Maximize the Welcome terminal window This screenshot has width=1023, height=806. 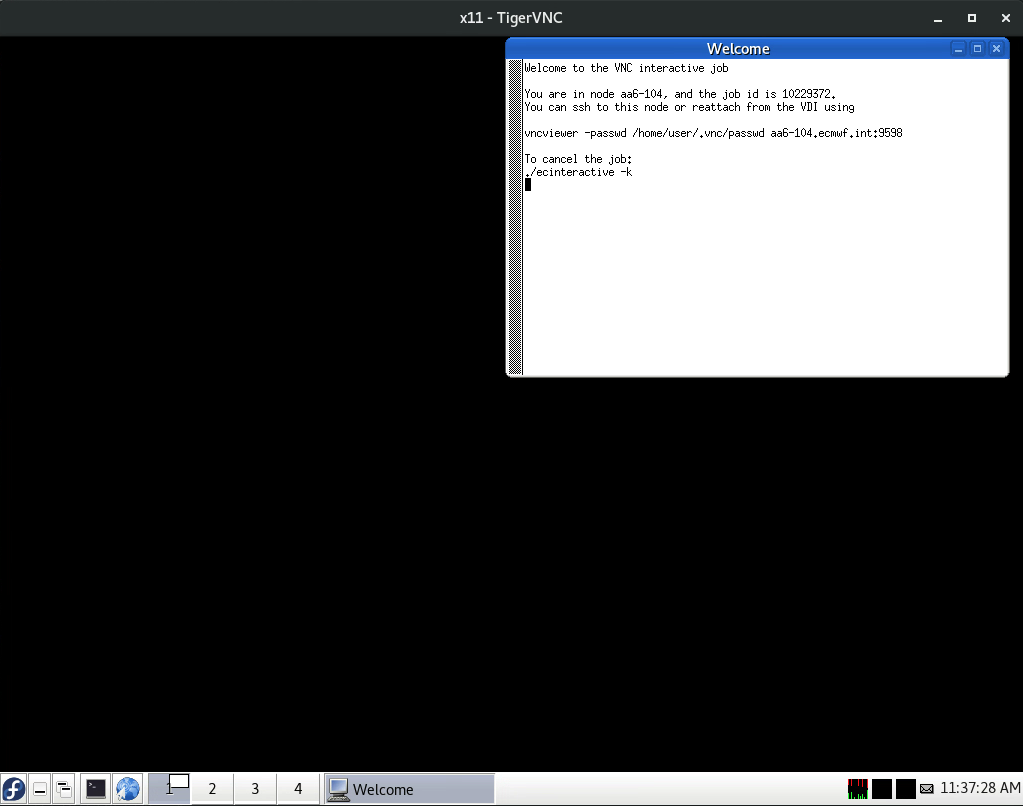pos(977,48)
